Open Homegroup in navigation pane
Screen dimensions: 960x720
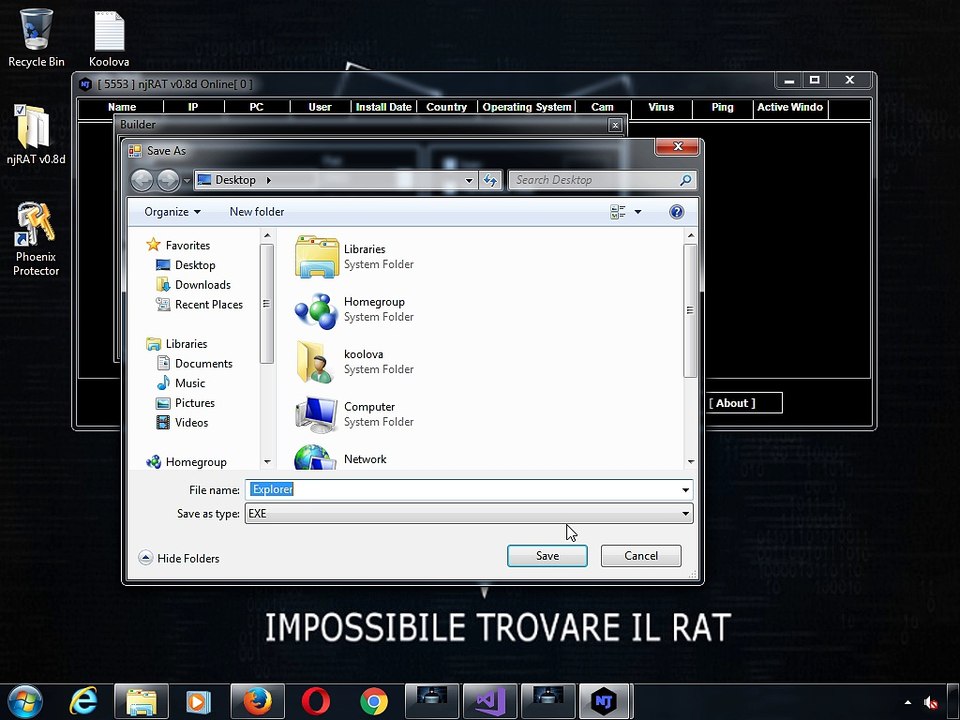click(x=187, y=462)
